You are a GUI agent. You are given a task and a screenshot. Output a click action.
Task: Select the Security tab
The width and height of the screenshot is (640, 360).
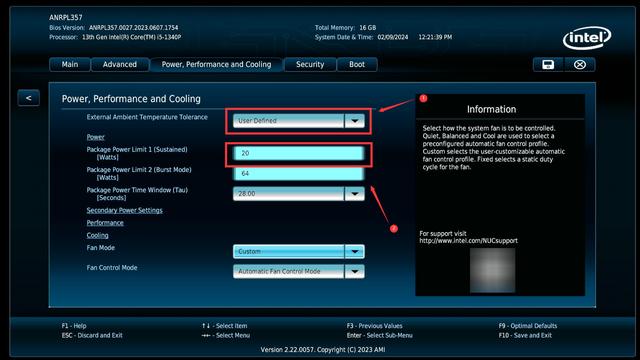pos(310,64)
